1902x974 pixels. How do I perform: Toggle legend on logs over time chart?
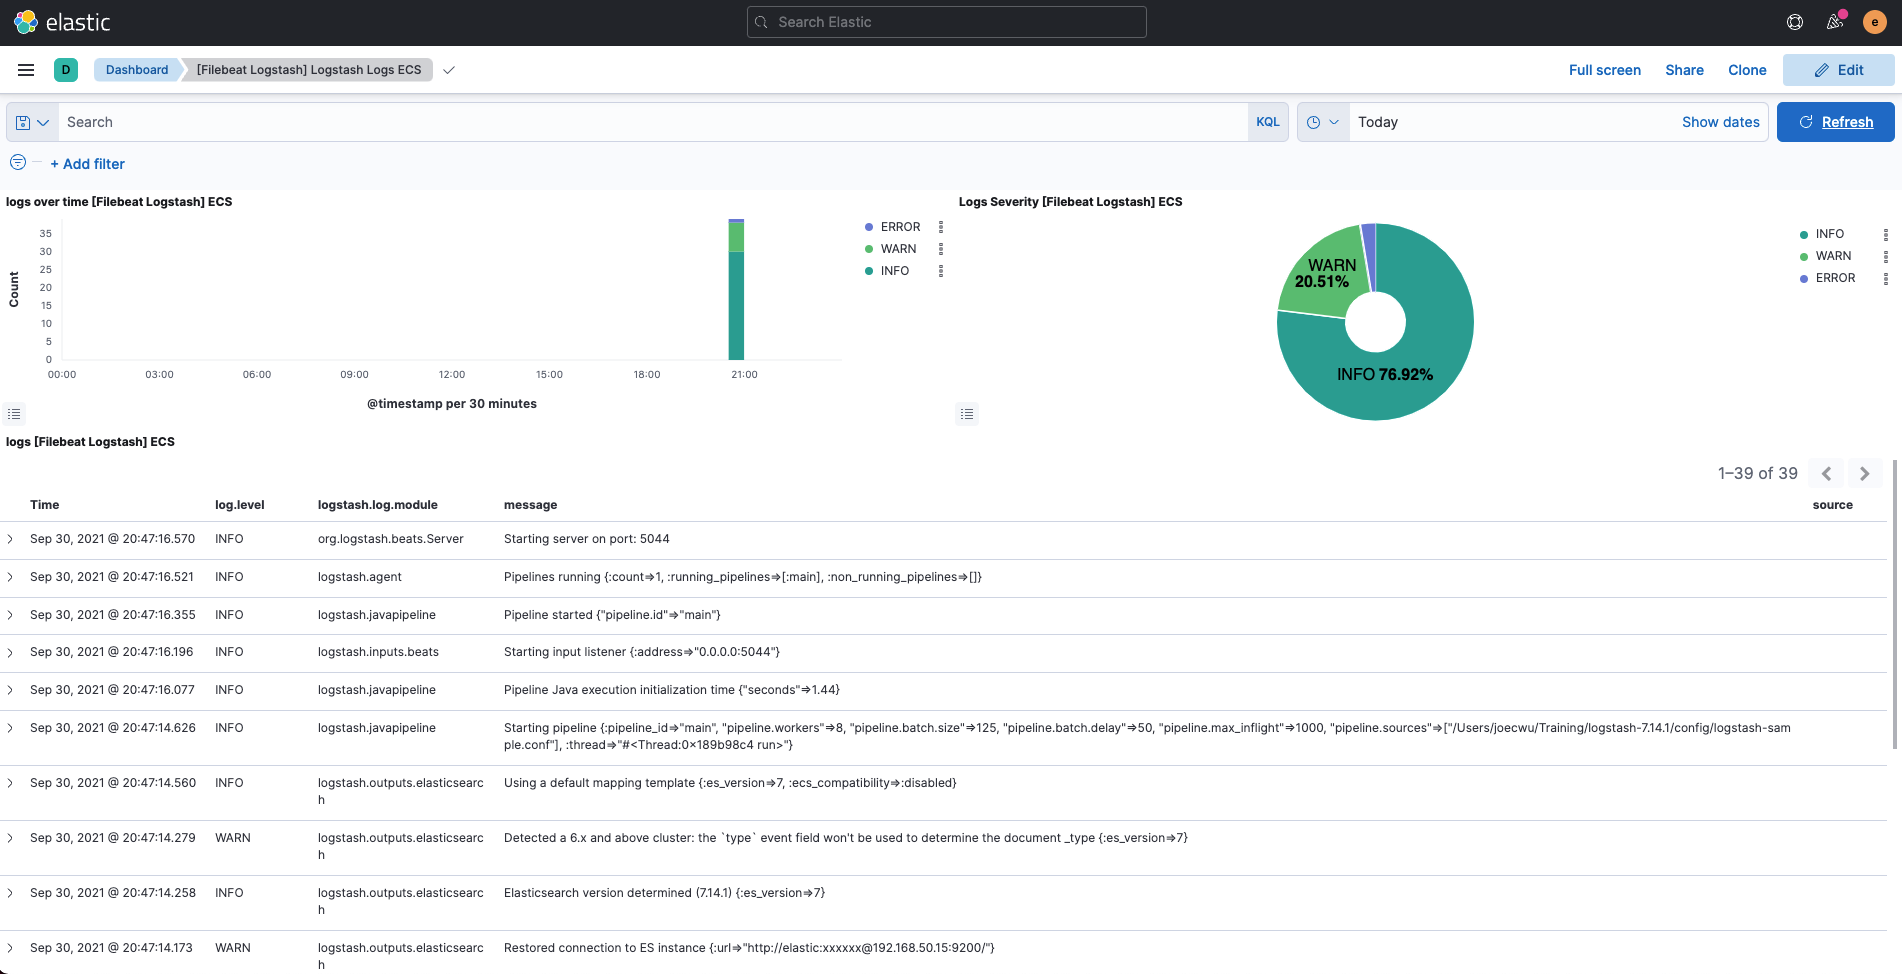tap(14, 414)
